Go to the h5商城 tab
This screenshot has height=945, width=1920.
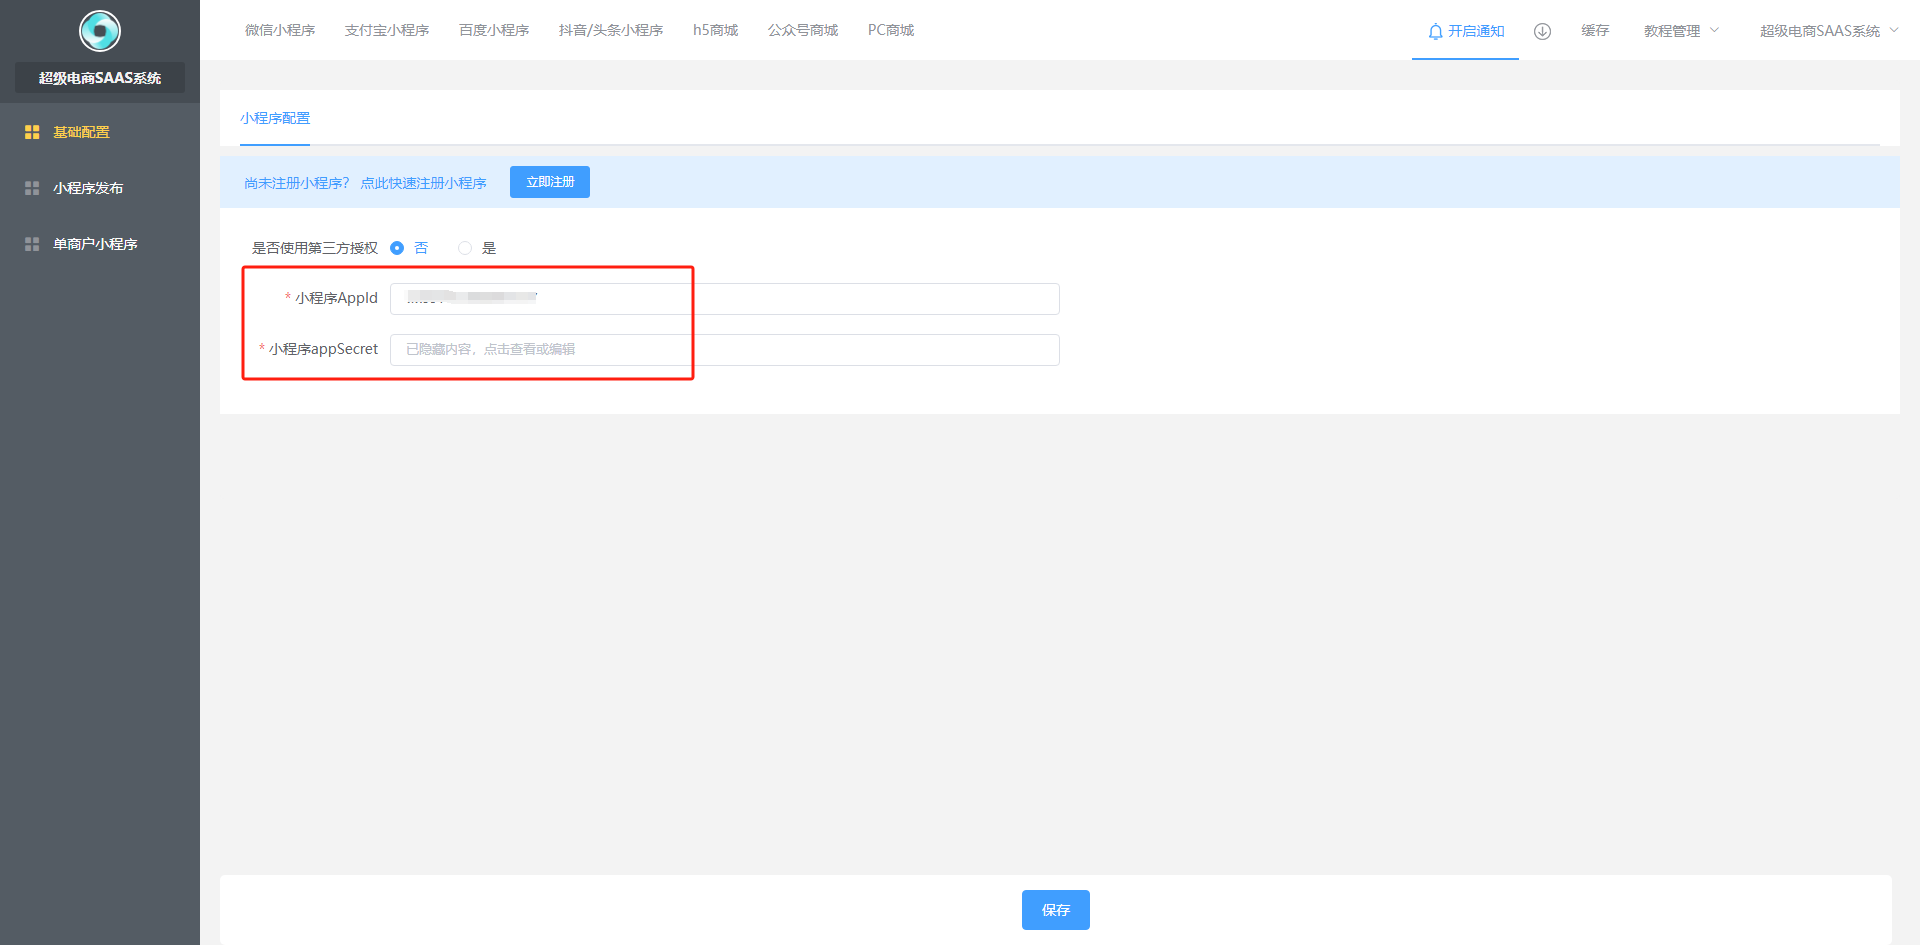[715, 30]
